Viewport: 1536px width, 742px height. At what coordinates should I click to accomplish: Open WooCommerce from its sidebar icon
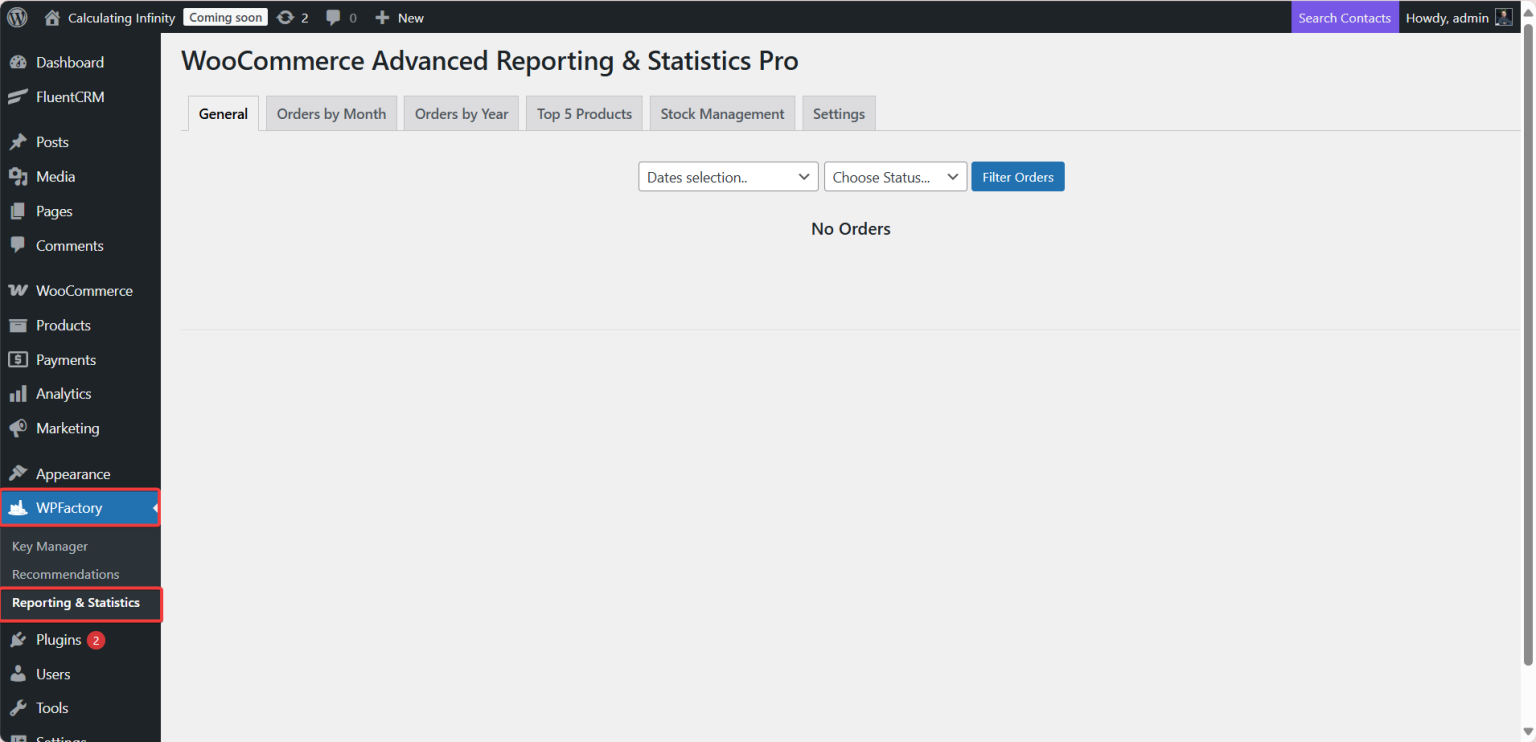click(x=18, y=290)
